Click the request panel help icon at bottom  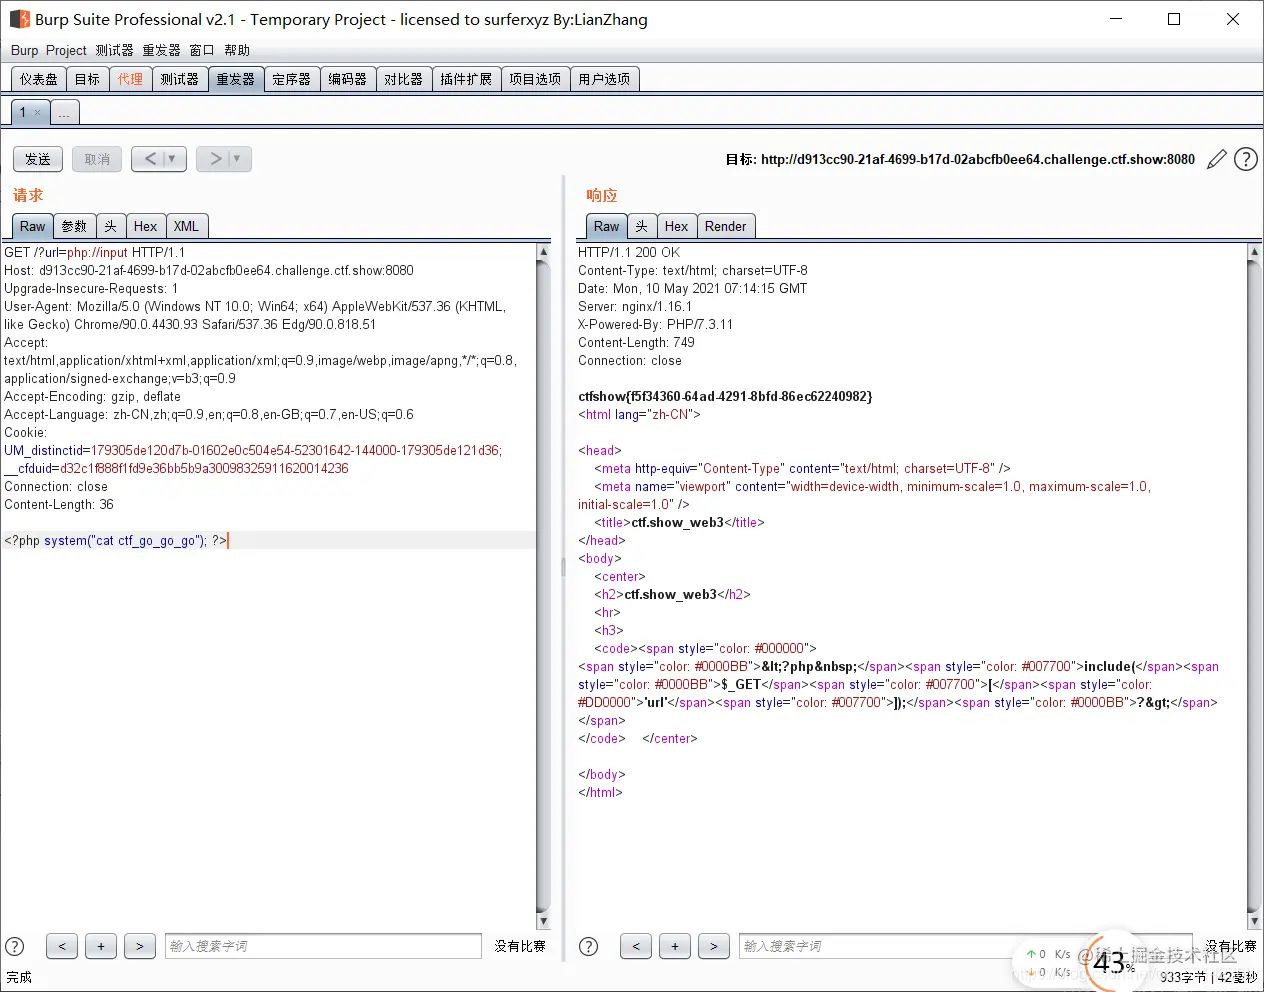point(15,946)
